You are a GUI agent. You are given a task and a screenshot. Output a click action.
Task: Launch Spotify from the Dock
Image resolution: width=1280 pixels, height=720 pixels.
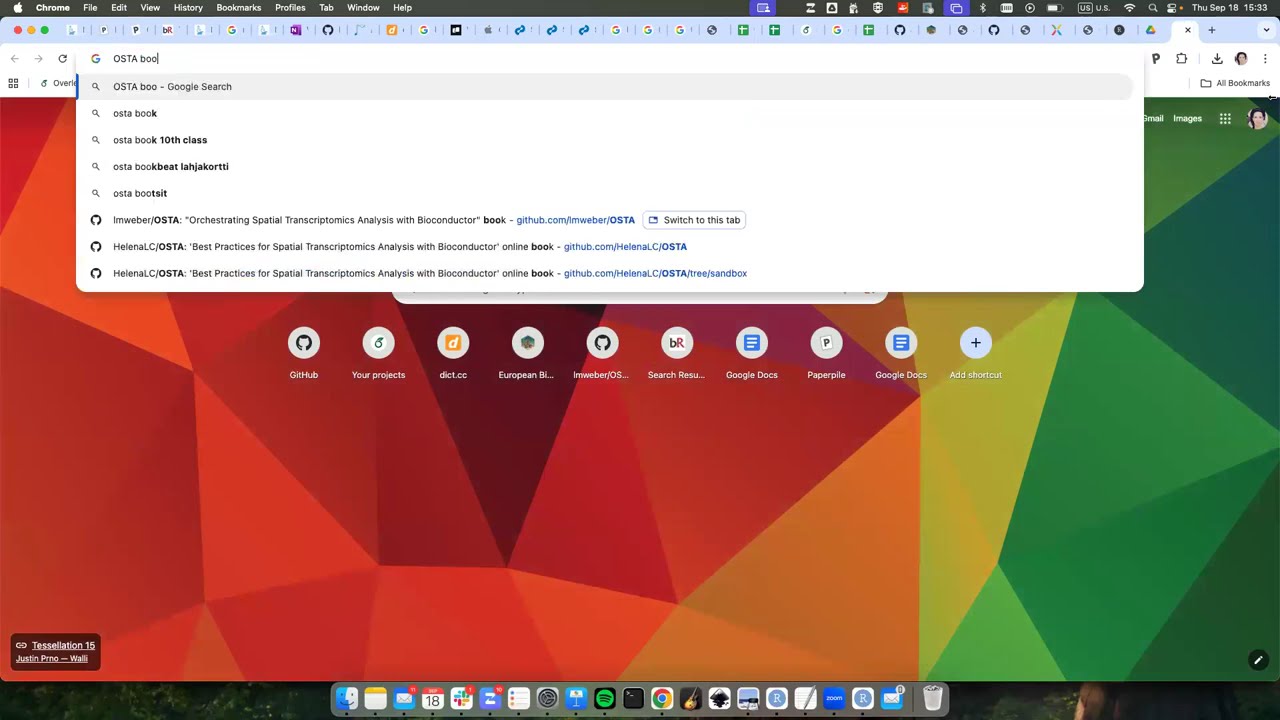[604, 699]
